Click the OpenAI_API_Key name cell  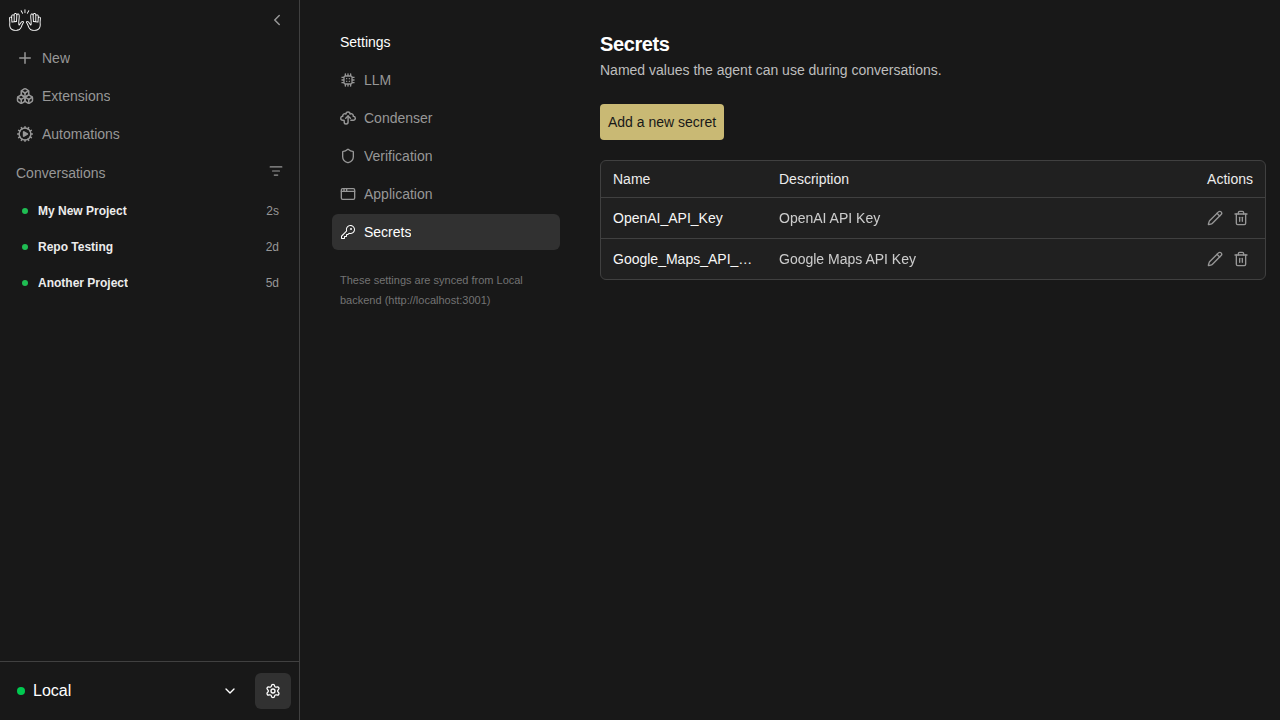click(668, 218)
